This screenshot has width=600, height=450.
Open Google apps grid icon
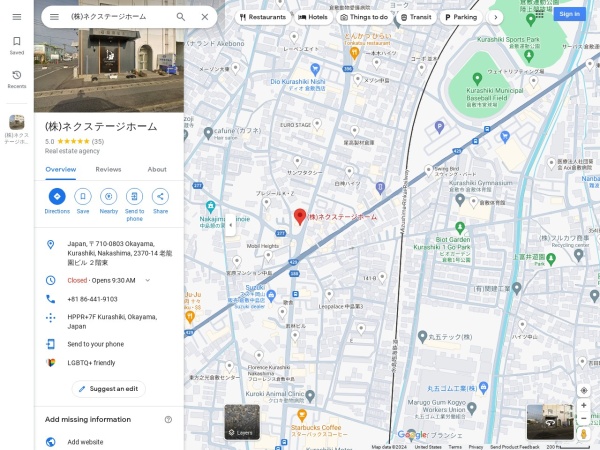click(540, 15)
